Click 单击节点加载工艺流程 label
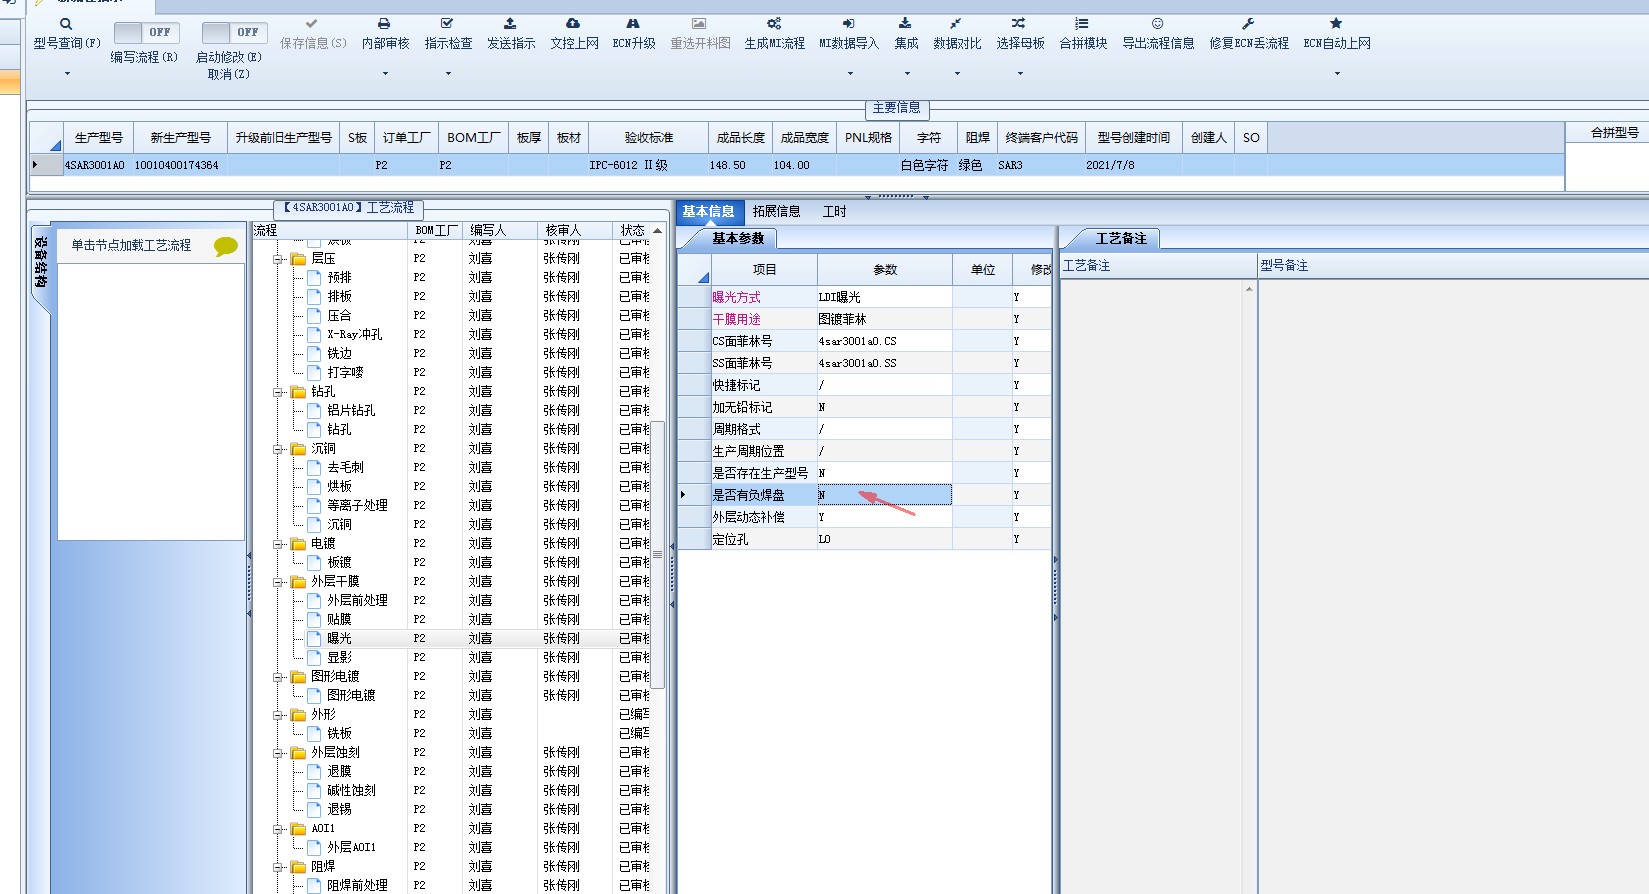Image resolution: width=1649 pixels, height=894 pixels. tap(131, 245)
